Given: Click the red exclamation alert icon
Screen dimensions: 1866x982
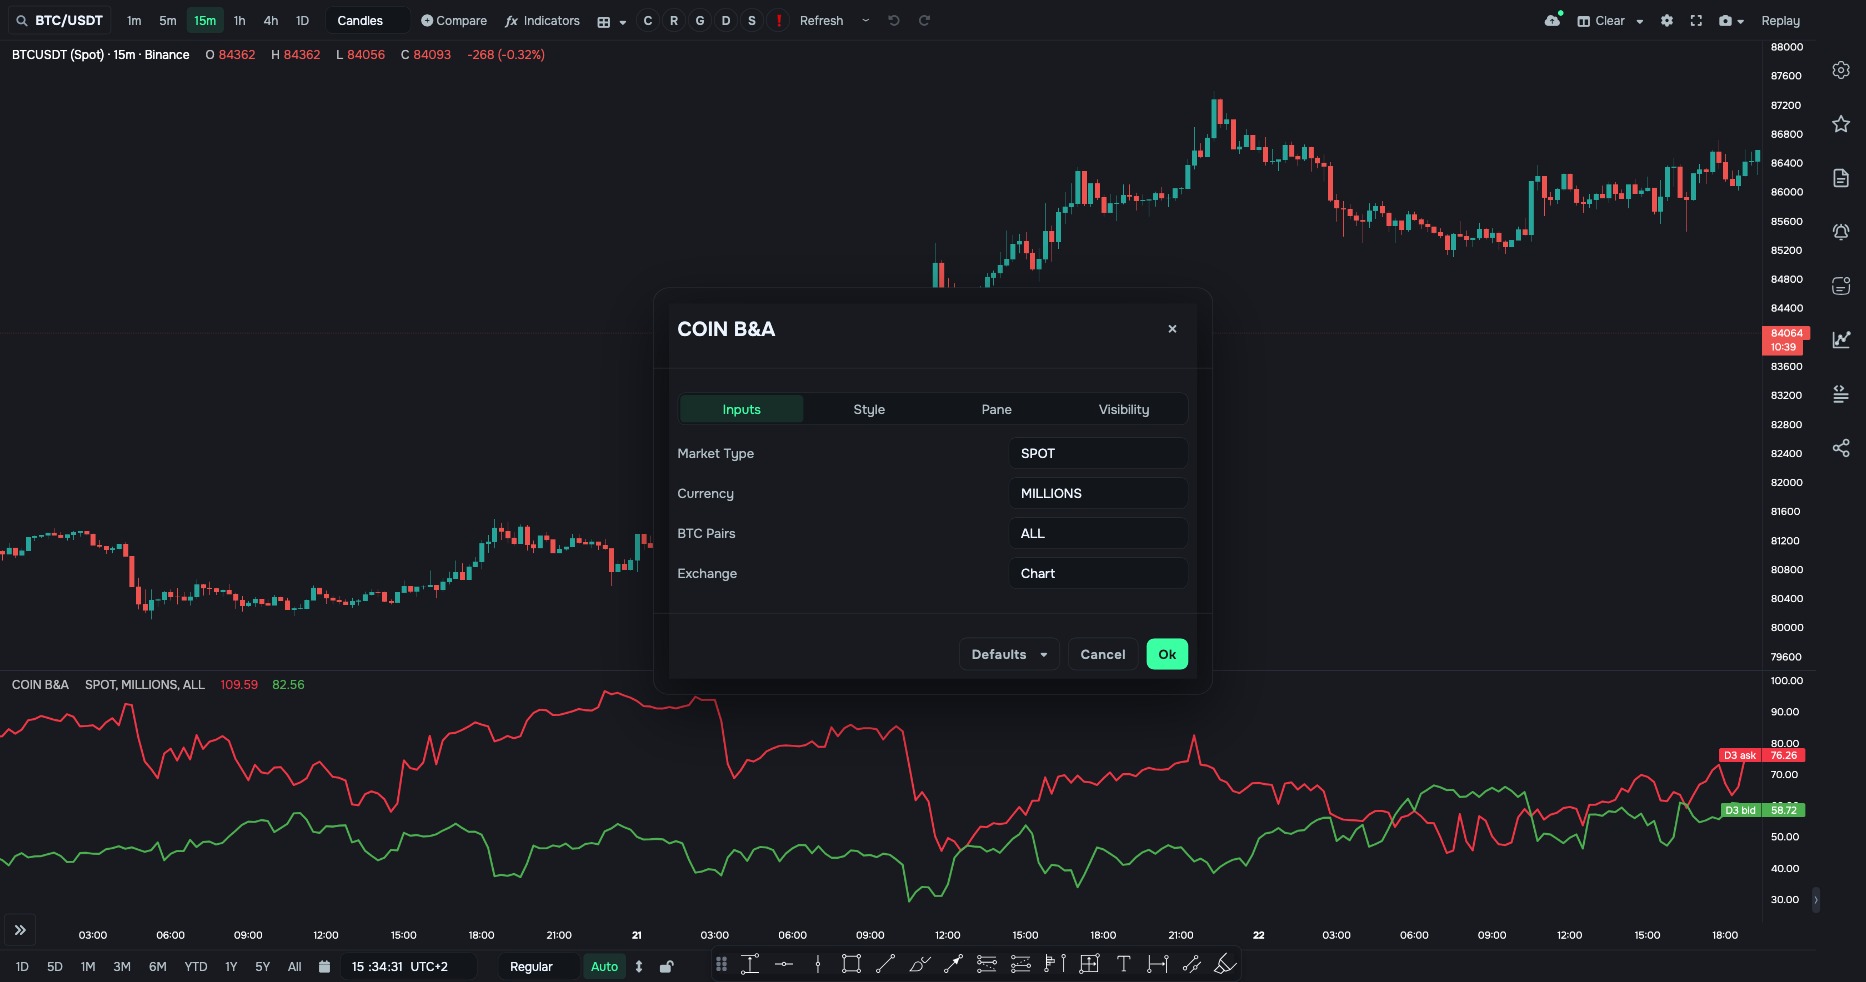Looking at the screenshot, I should point(778,20).
